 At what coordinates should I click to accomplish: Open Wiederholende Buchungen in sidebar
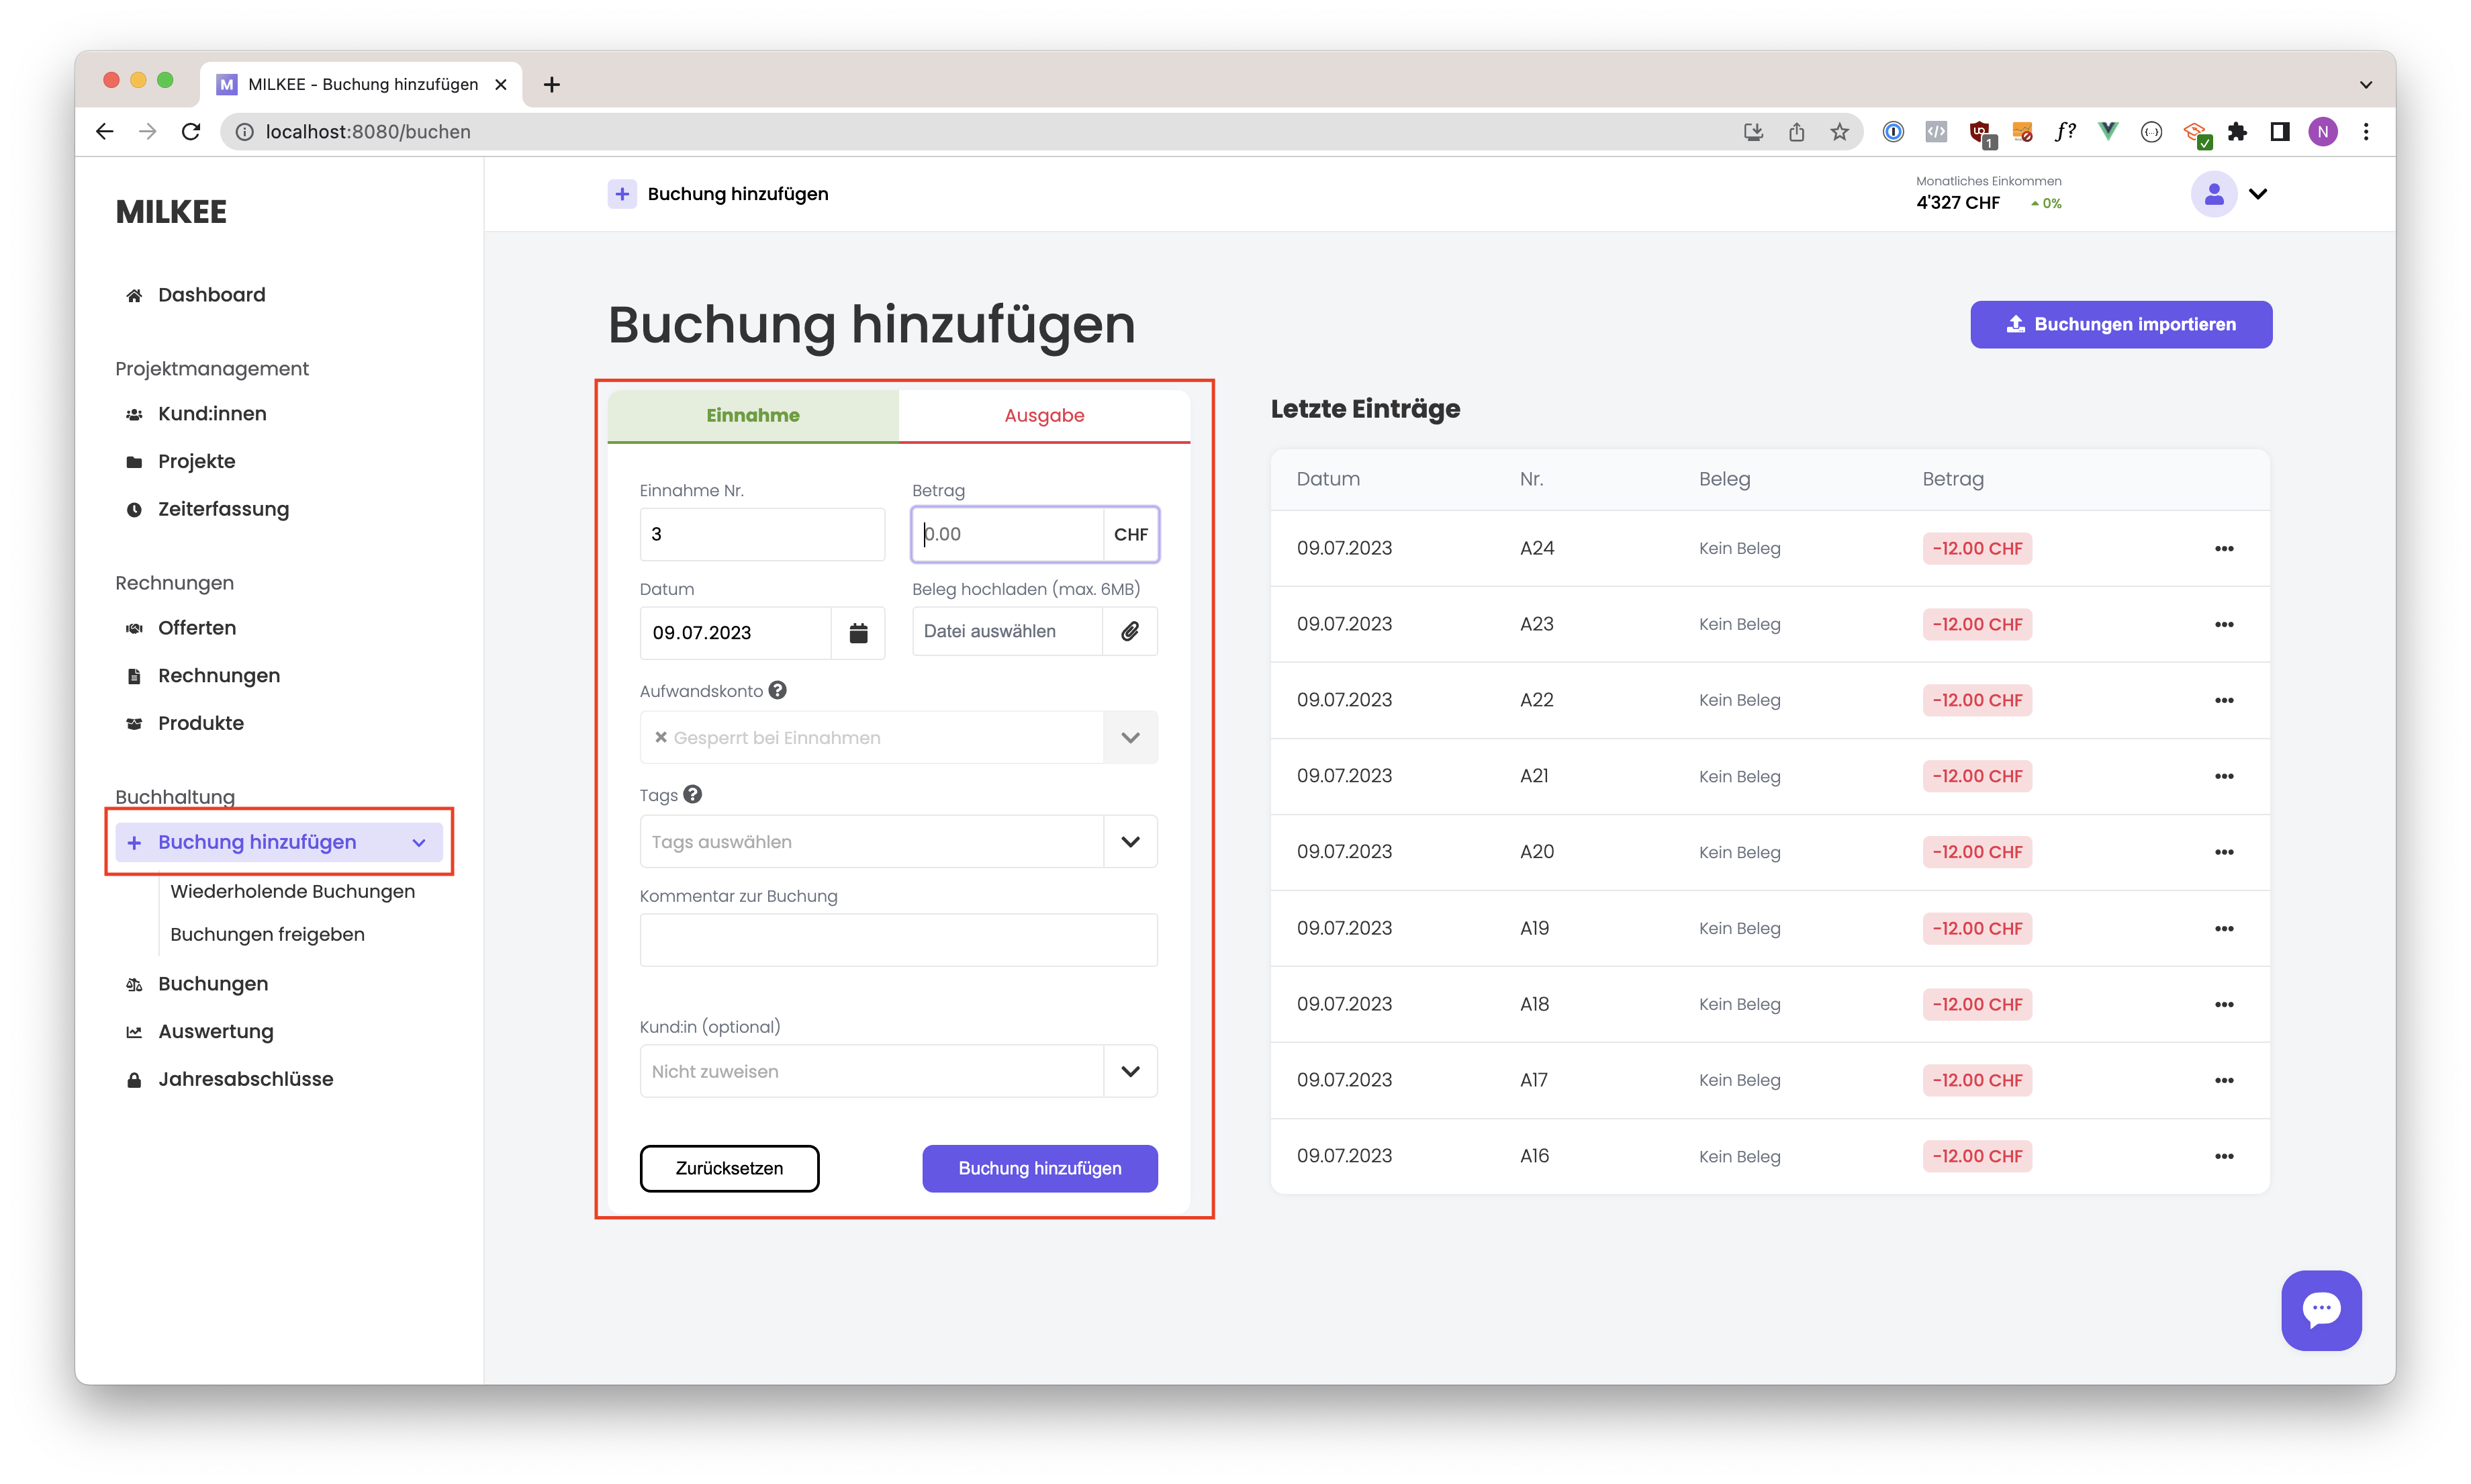[x=292, y=891]
